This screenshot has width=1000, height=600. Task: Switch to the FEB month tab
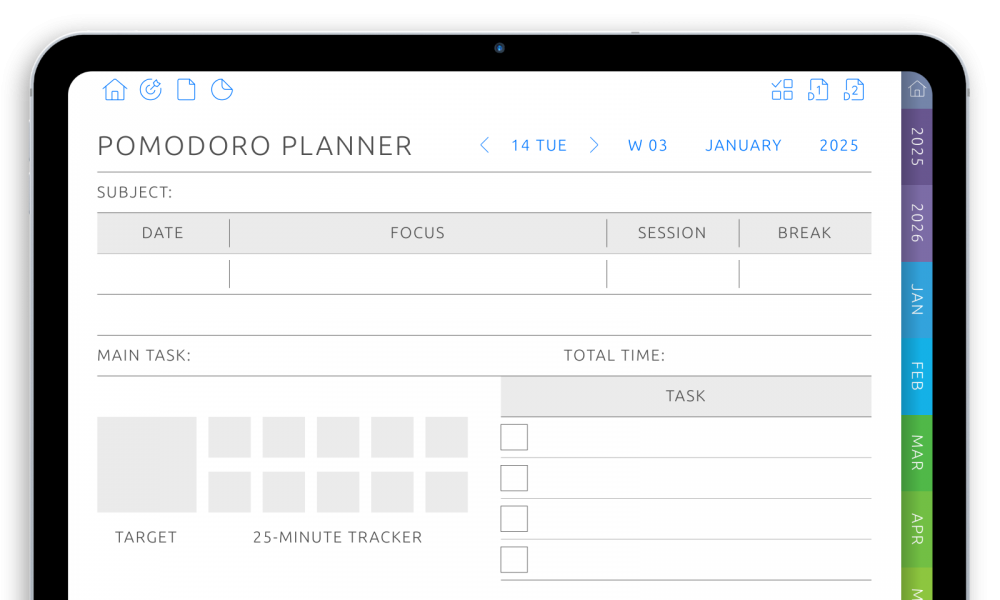[917, 376]
